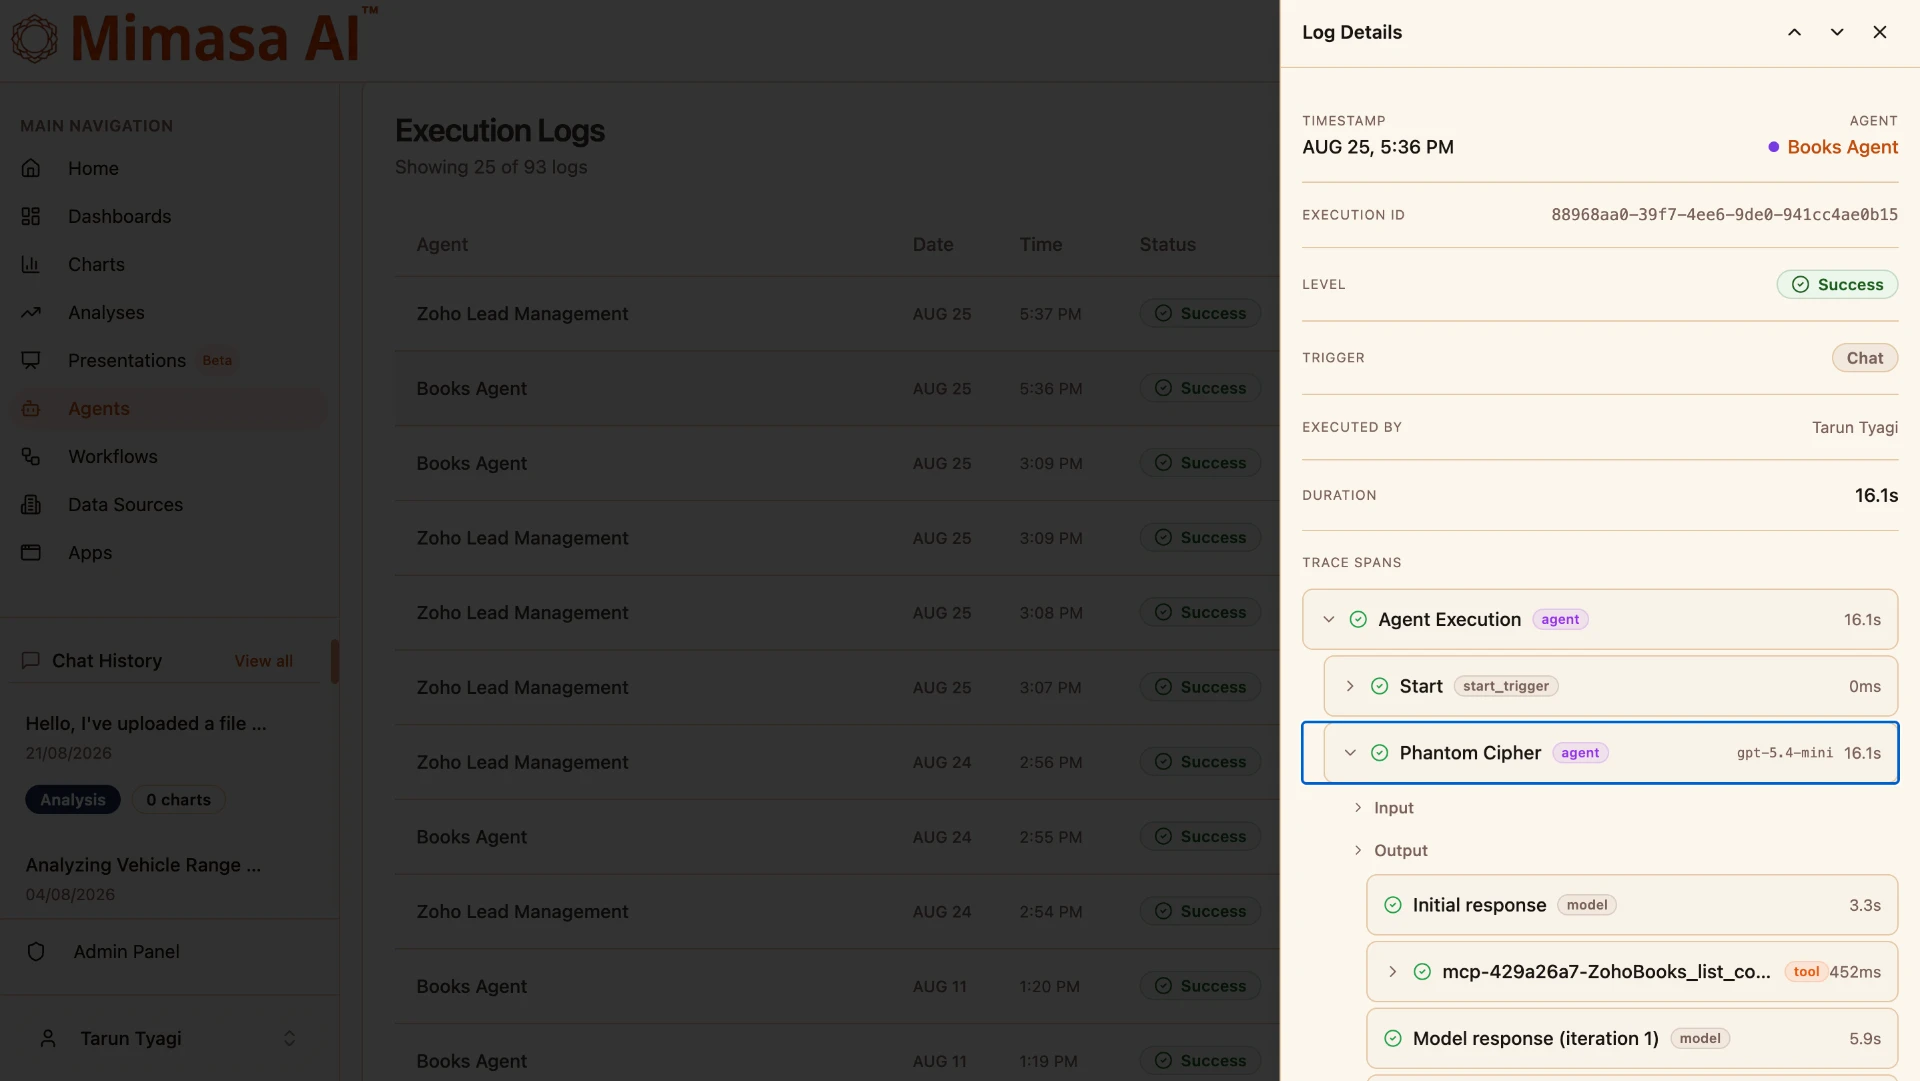Viewport: 1920px width, 1081px height.
Task: Select Agents in main navigation
Action: [99, 408]
